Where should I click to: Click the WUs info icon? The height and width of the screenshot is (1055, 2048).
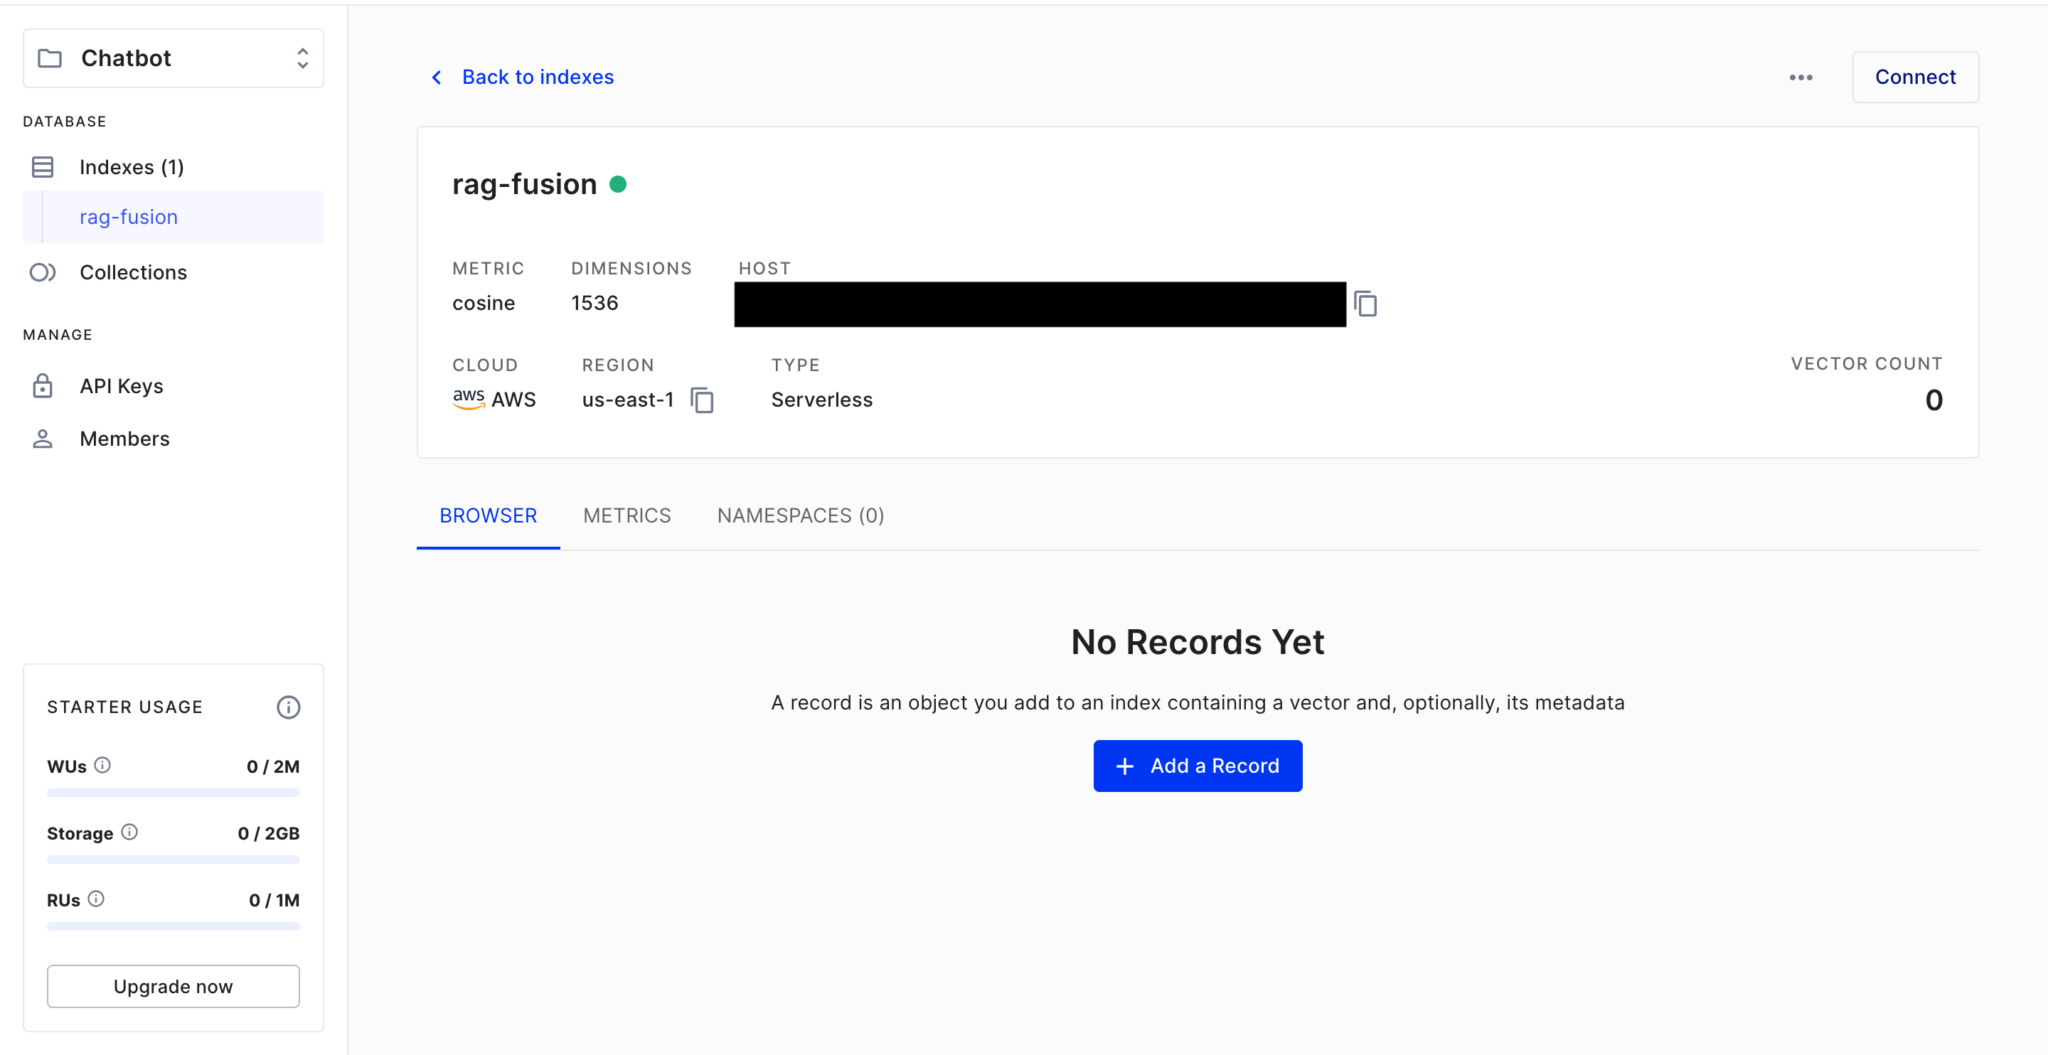[x=103, y=765]
